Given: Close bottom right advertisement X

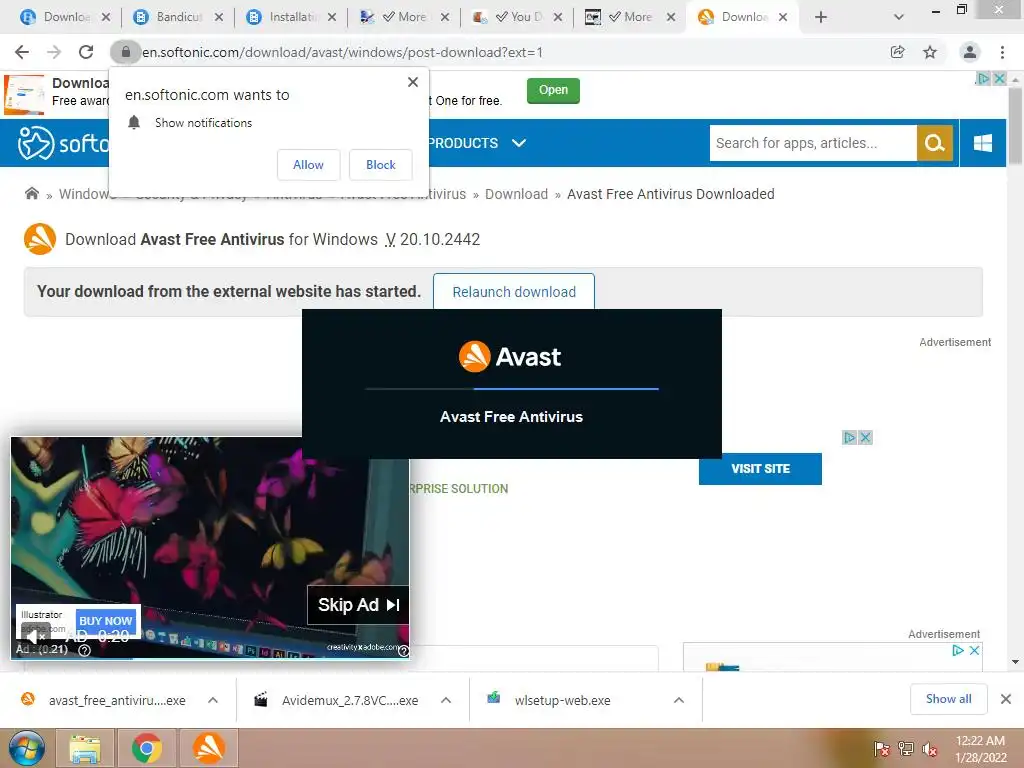Looking at the screenshot, I should [x=974, y=650].
